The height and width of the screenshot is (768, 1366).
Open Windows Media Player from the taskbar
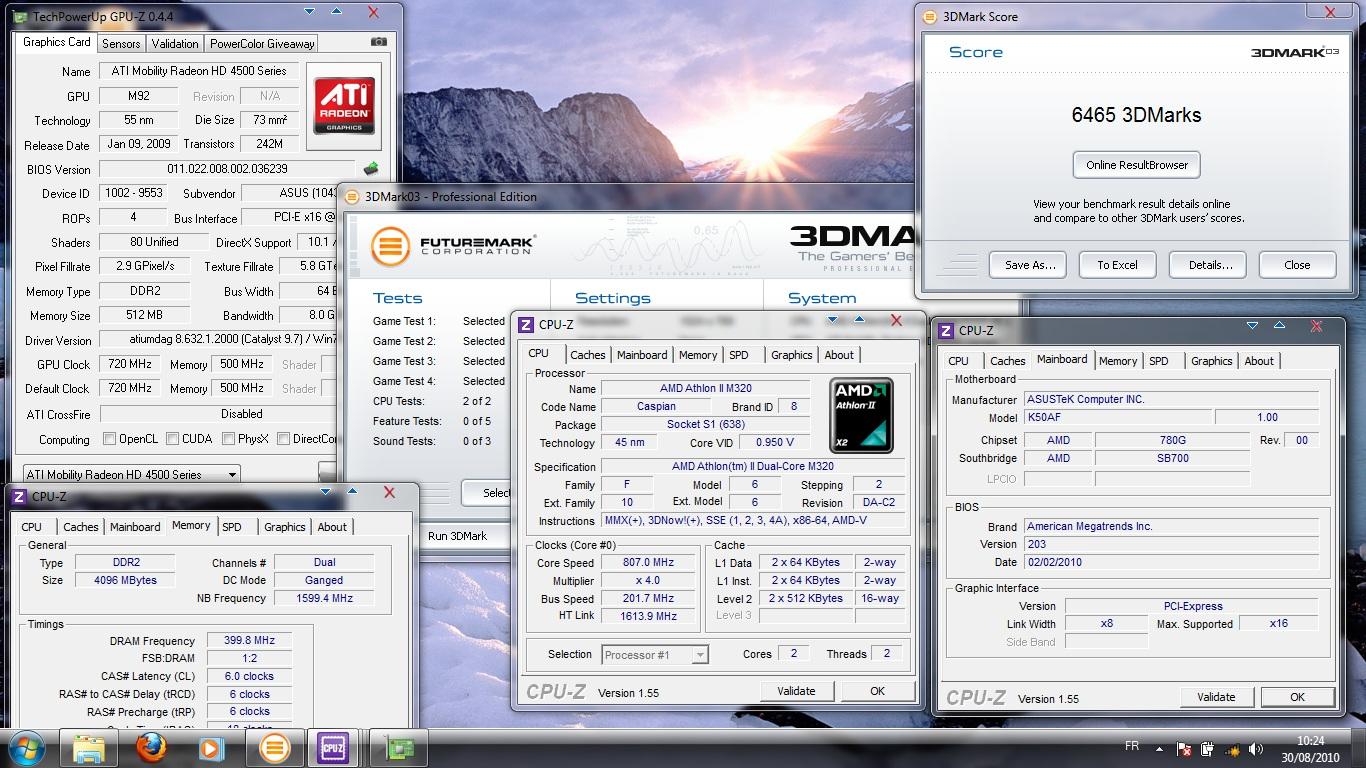point(211,748)
